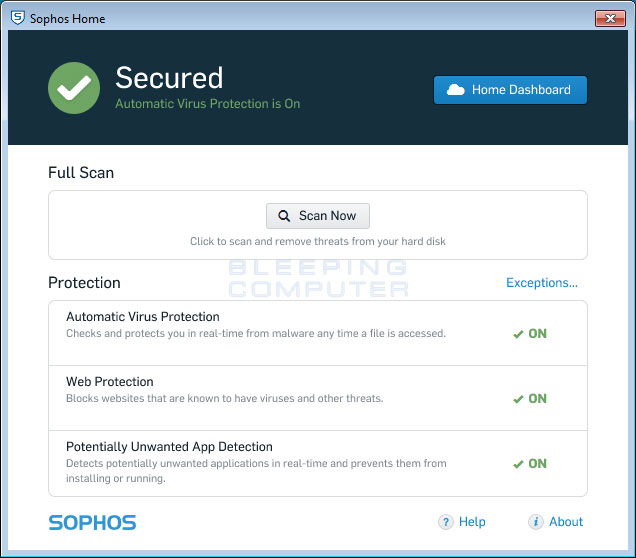Click the magnifier icon on Scan Now
This screenshot has width=636, height=558.
[285, 216]
